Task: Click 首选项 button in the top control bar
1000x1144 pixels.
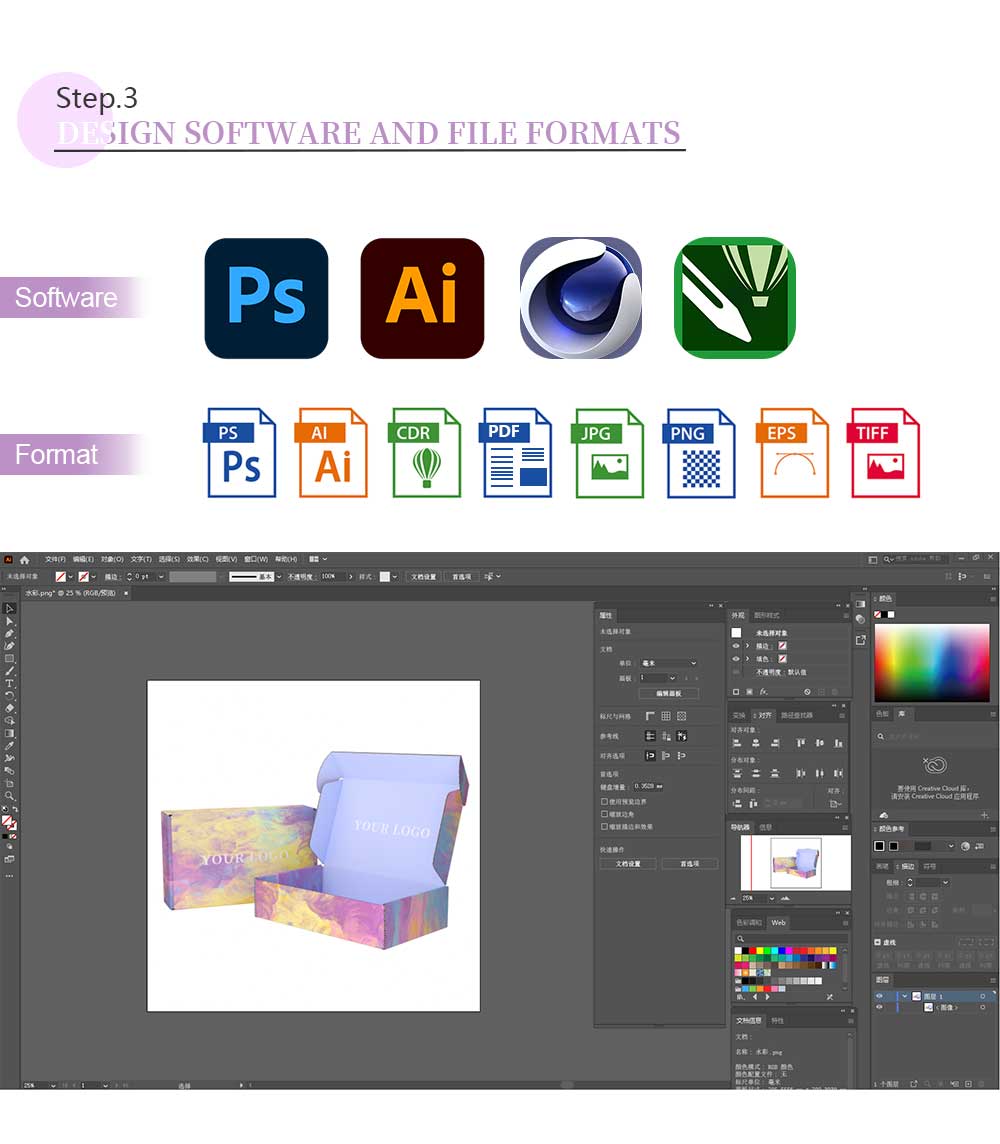Action: [461, 576]
